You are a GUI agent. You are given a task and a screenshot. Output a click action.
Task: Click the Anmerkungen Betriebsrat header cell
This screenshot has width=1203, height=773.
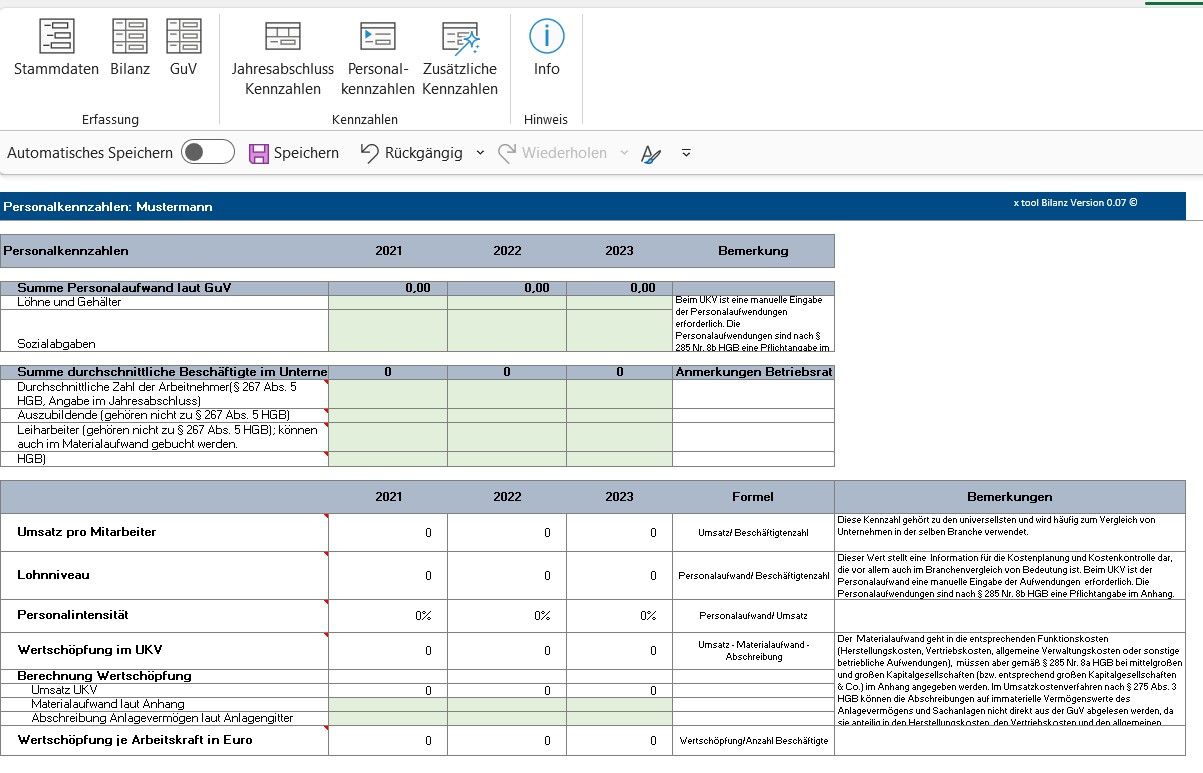tap(753, 372)
